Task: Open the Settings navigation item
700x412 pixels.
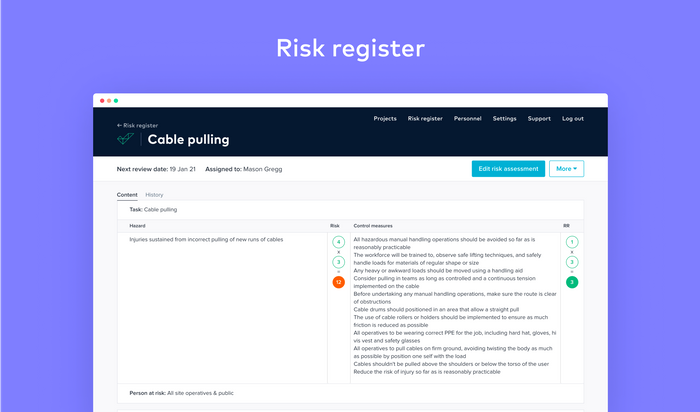Action: [x=505, y=119]
